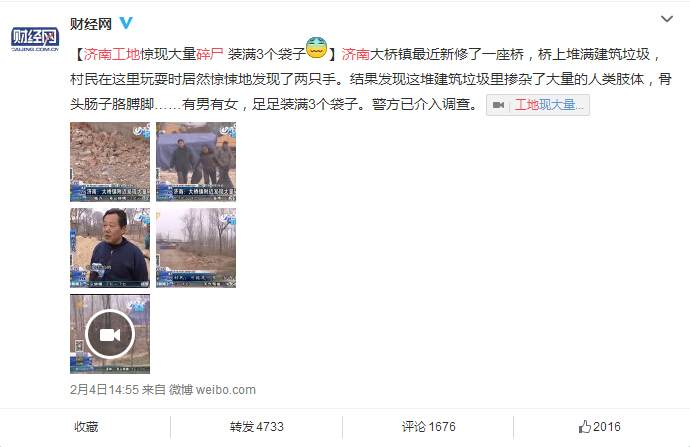Play the video thumbnail

click(x=110, y=334)
